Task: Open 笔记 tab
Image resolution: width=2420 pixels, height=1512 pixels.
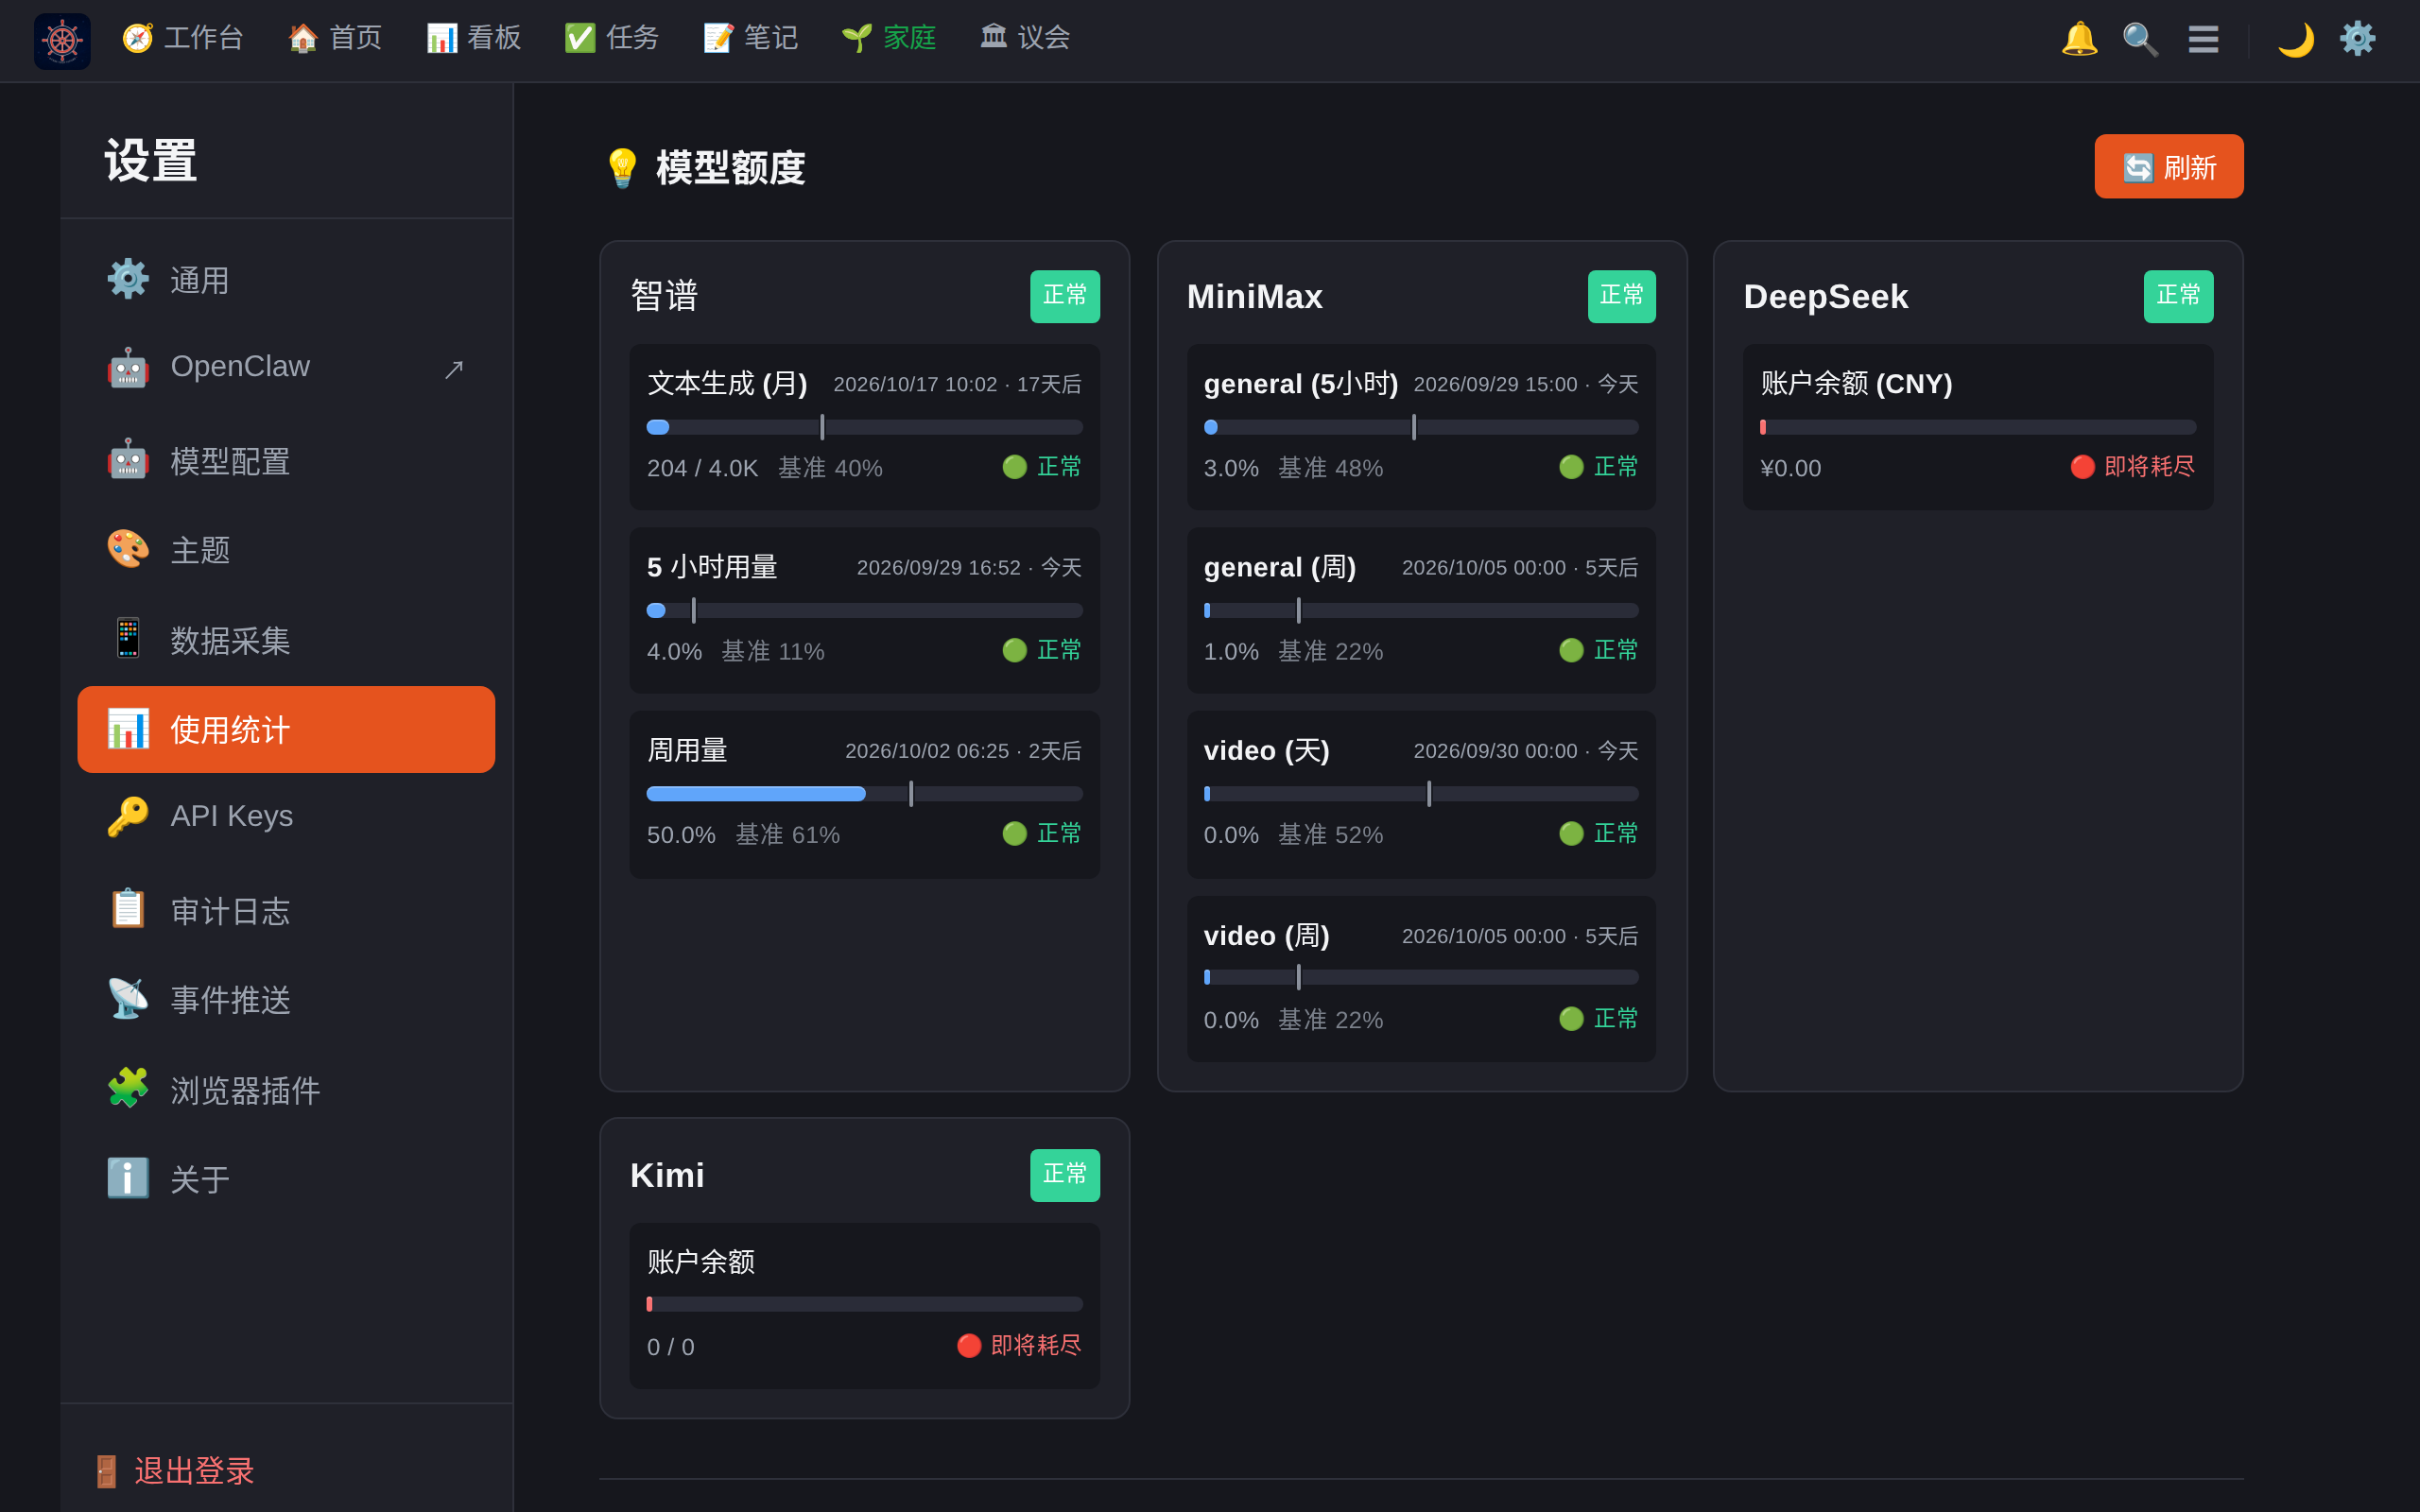Action: click(x=750, y=38)
